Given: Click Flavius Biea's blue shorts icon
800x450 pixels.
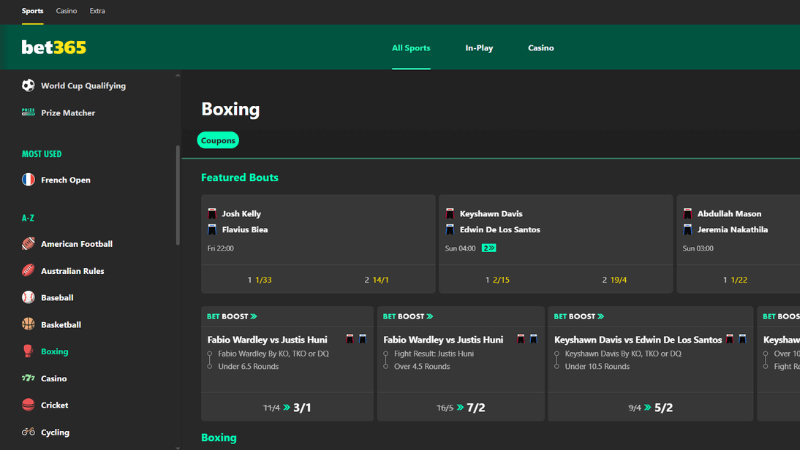Looking at the screenshot, I should (x=212, y=230).
